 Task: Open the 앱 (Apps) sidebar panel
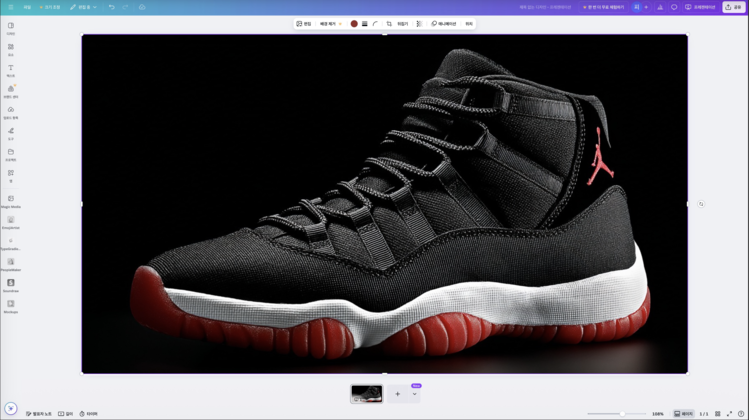[11, 175]
